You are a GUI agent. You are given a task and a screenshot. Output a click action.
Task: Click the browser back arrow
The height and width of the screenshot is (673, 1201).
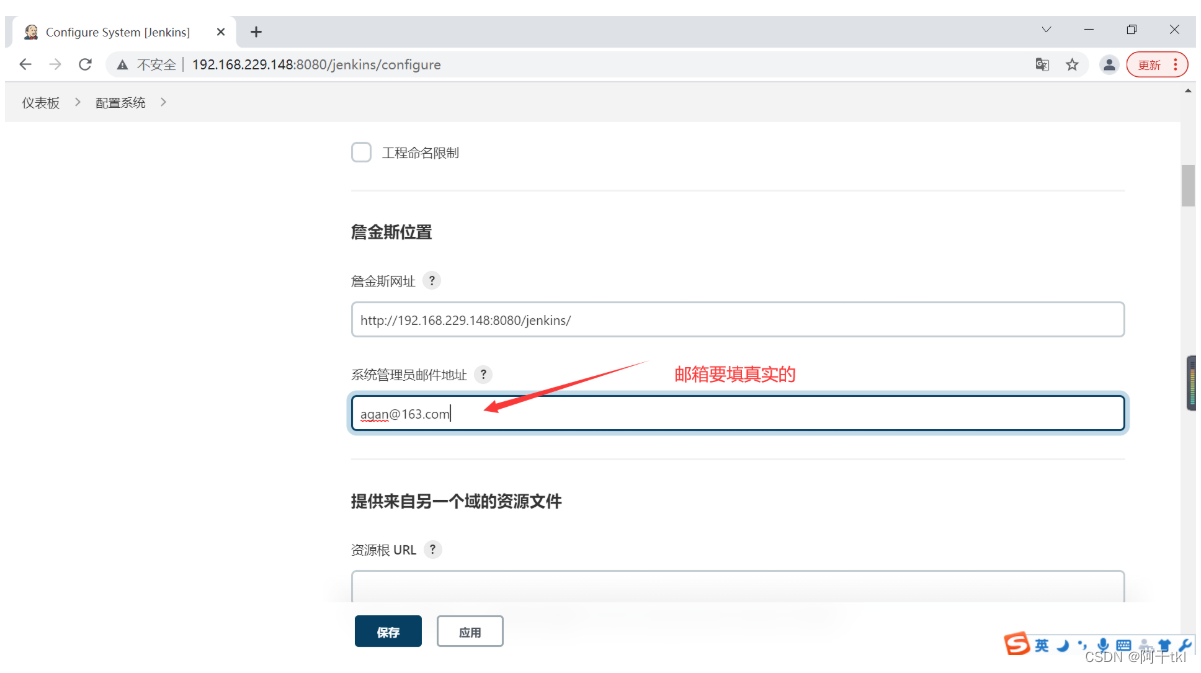25,64
